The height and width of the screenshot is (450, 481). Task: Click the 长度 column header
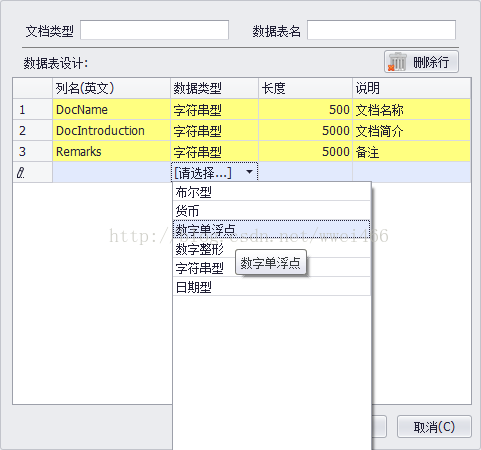point(305,88)
